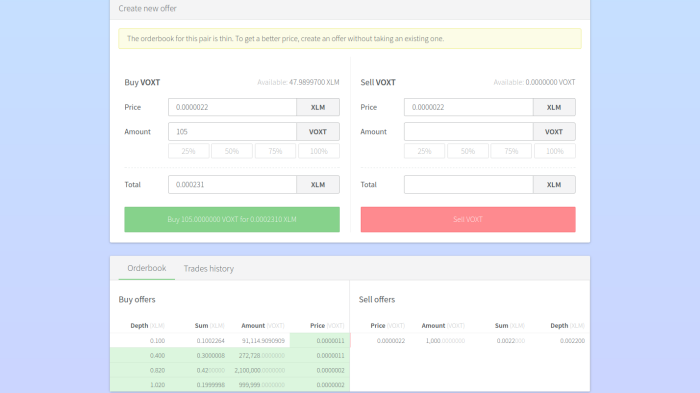The width and height of the screenshot is (700, 393).
Task: Click sell offer price 0.0000022
Action: pos(391,341)
